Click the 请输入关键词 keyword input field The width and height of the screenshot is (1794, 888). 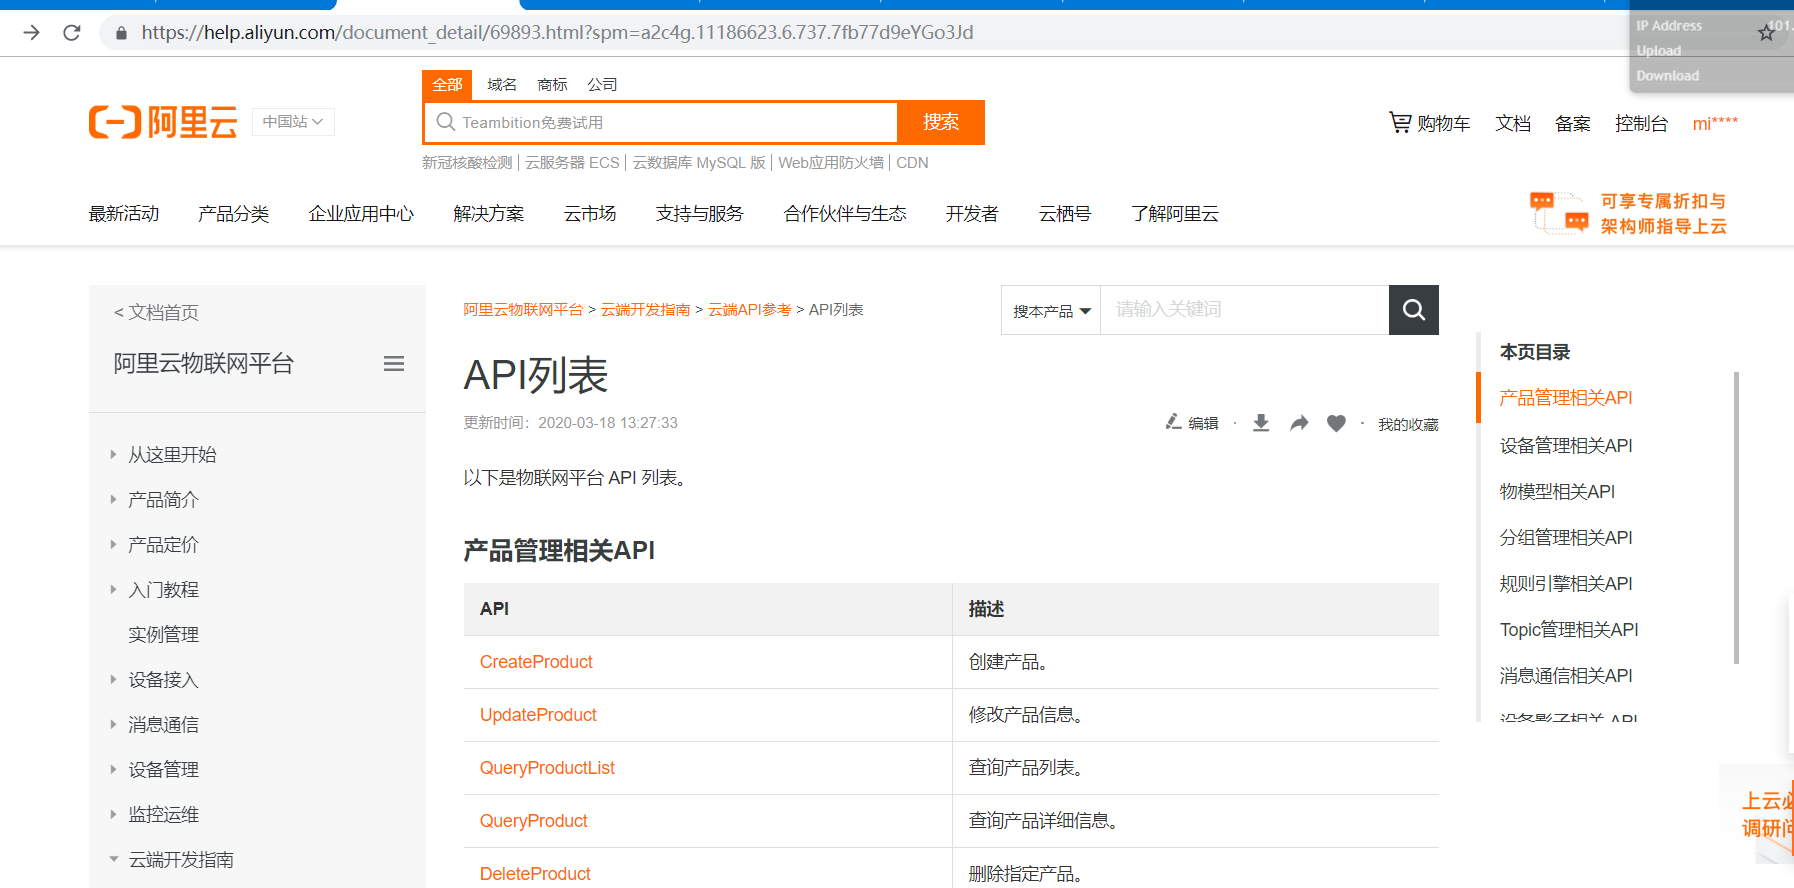[1243, 310]
